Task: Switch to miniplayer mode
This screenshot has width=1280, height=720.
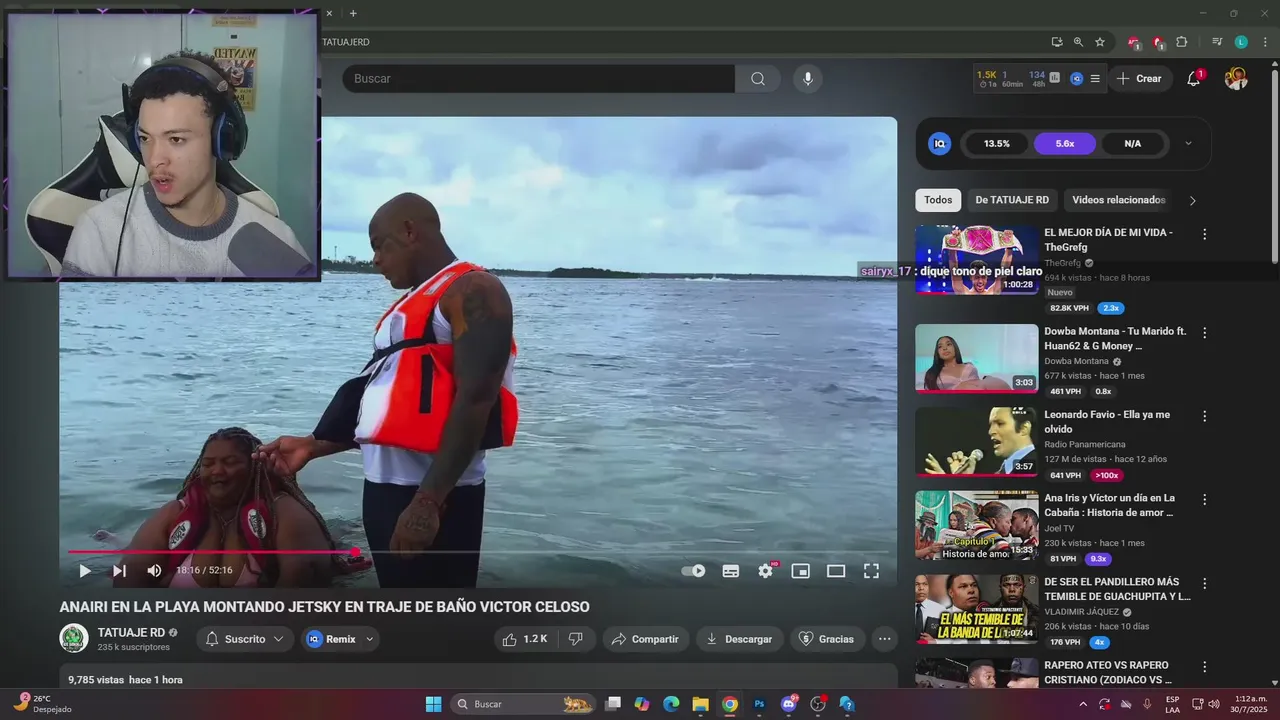Action: click(800, 571)
